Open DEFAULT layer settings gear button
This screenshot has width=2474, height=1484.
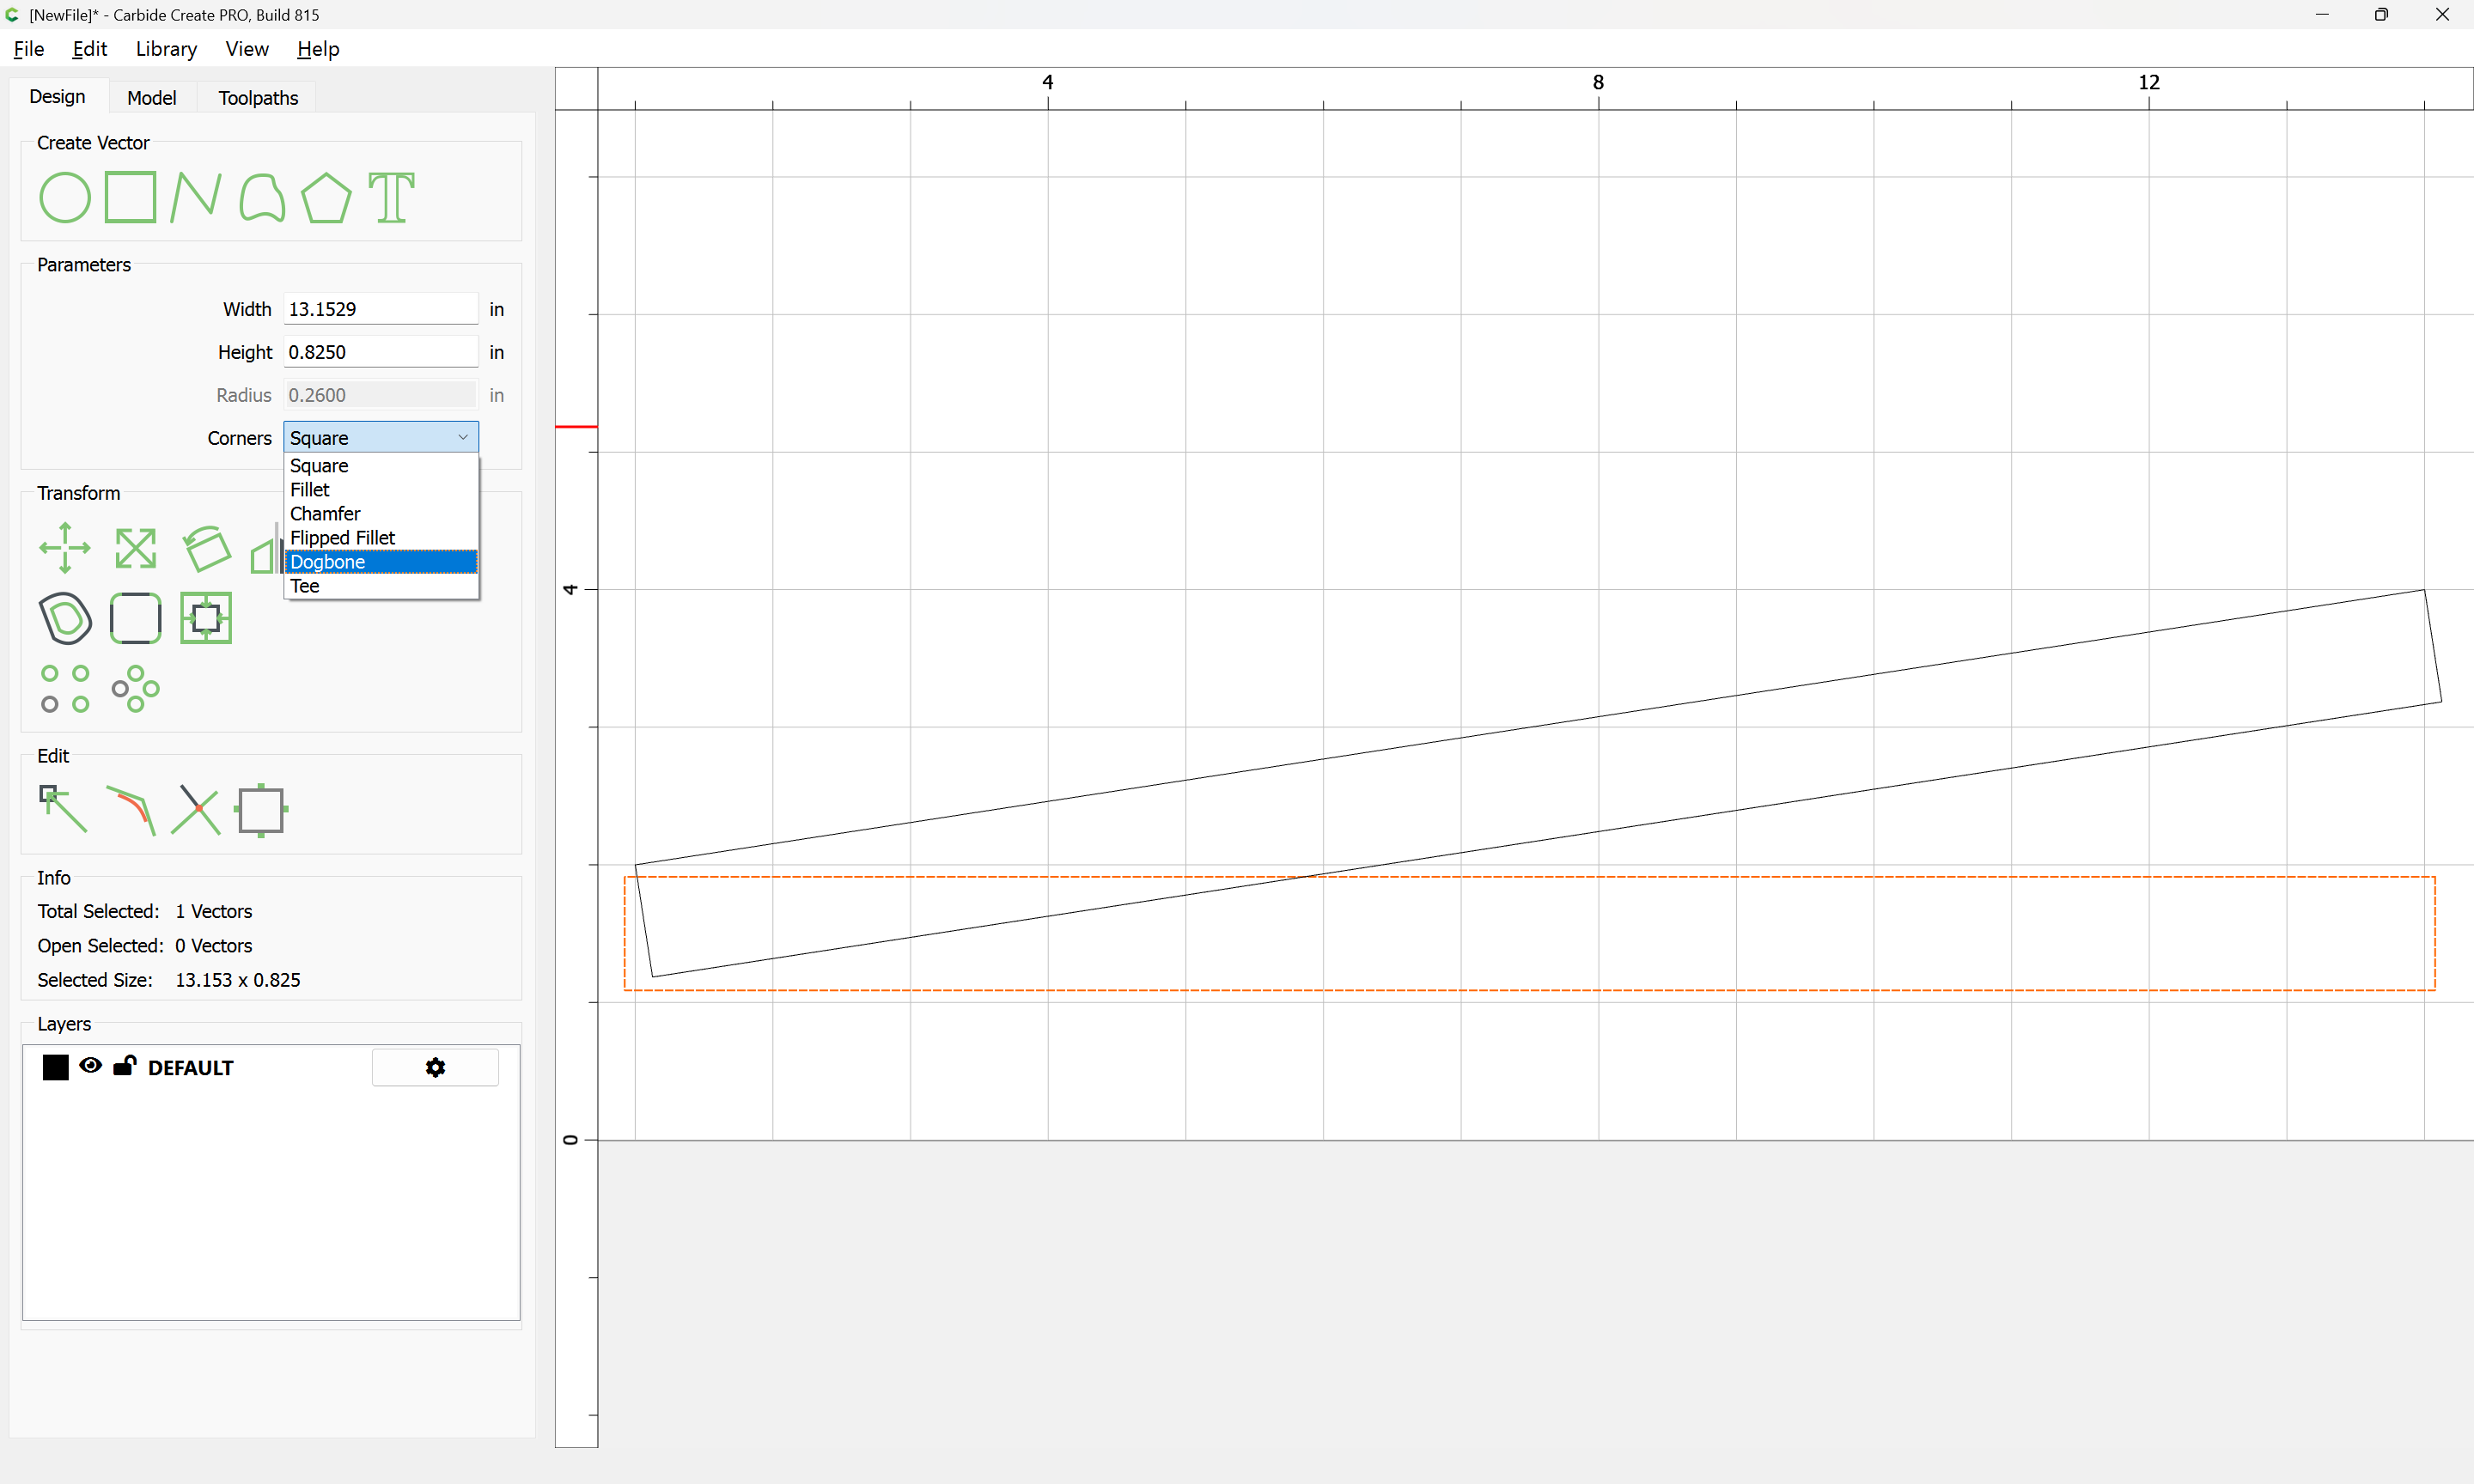[x=435, y=1068]
